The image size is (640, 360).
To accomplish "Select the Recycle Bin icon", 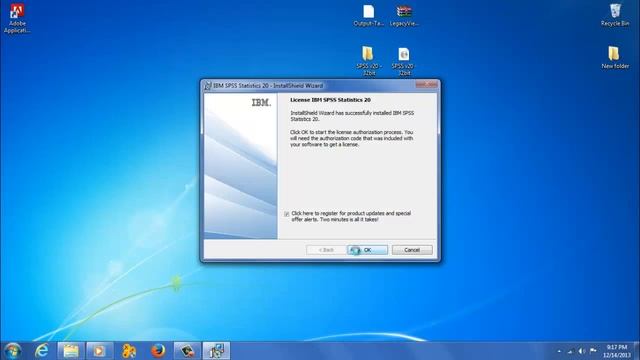I will [x=615, y=15].
